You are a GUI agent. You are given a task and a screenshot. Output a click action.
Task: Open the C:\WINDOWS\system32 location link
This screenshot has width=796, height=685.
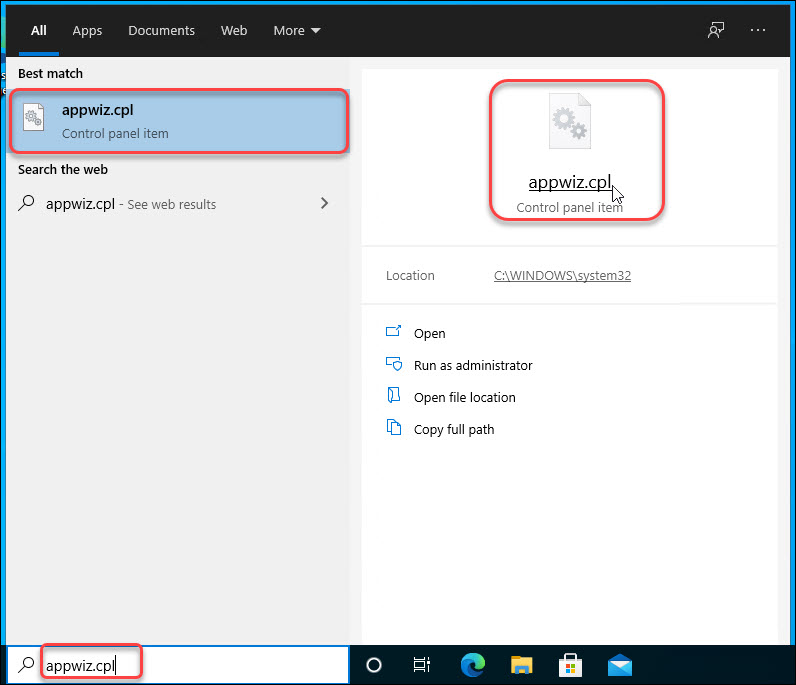pos(562,276)
